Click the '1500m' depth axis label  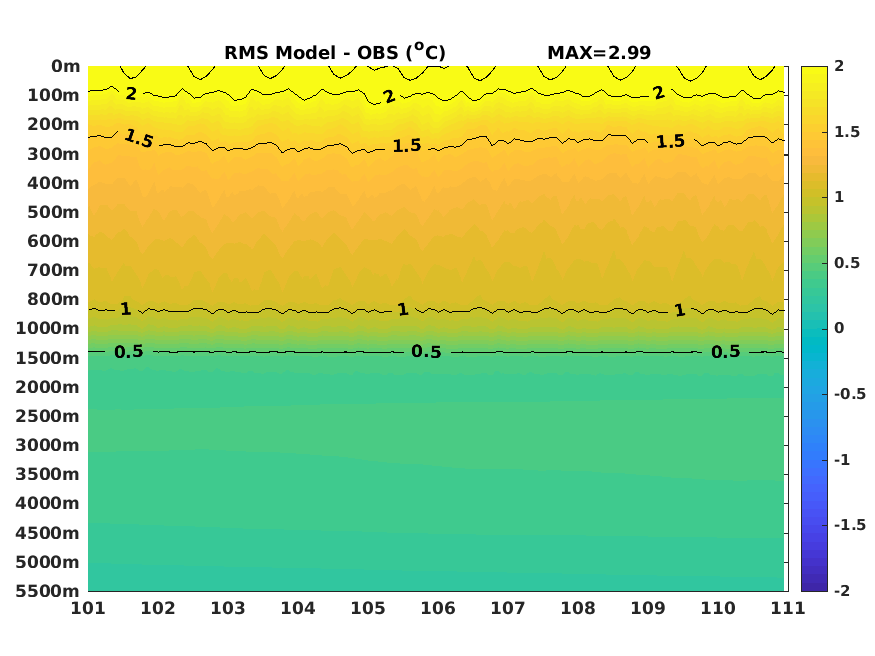[x=48, y=358]
